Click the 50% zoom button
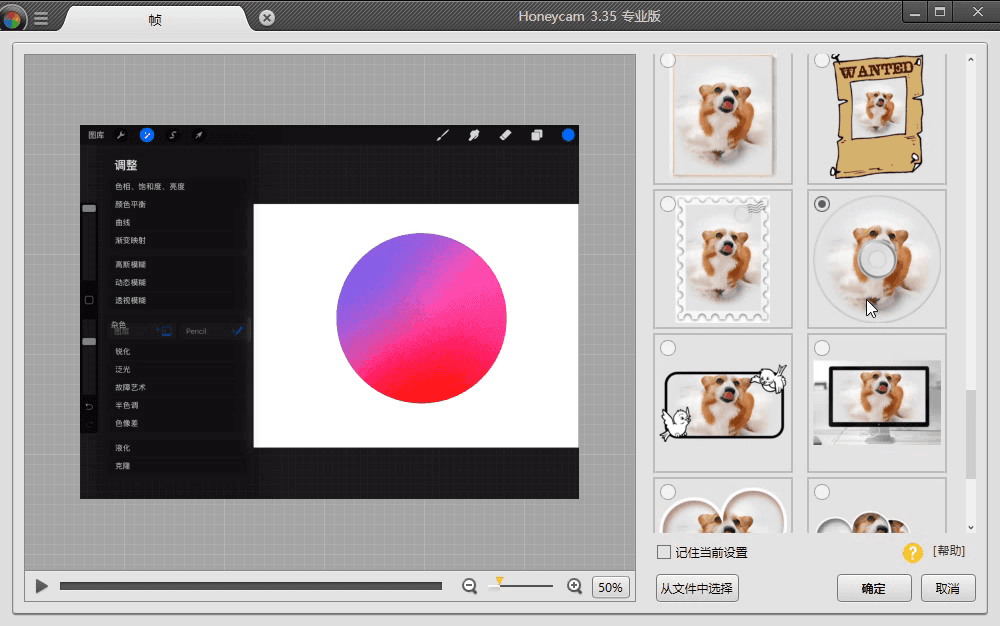The width and height of the screenshot is (1000, 626). [x=610, y=587]
